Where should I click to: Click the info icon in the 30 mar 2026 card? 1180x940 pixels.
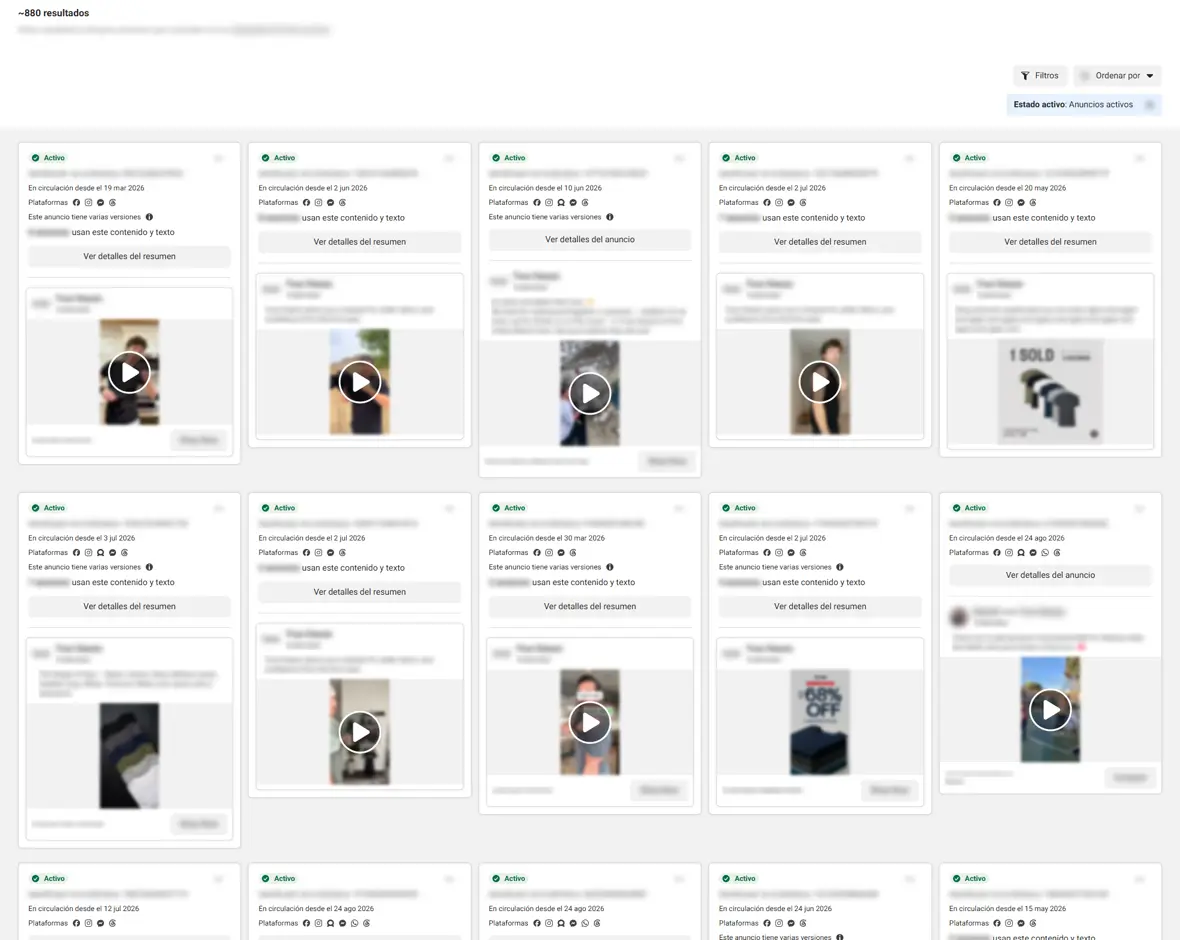610,567
